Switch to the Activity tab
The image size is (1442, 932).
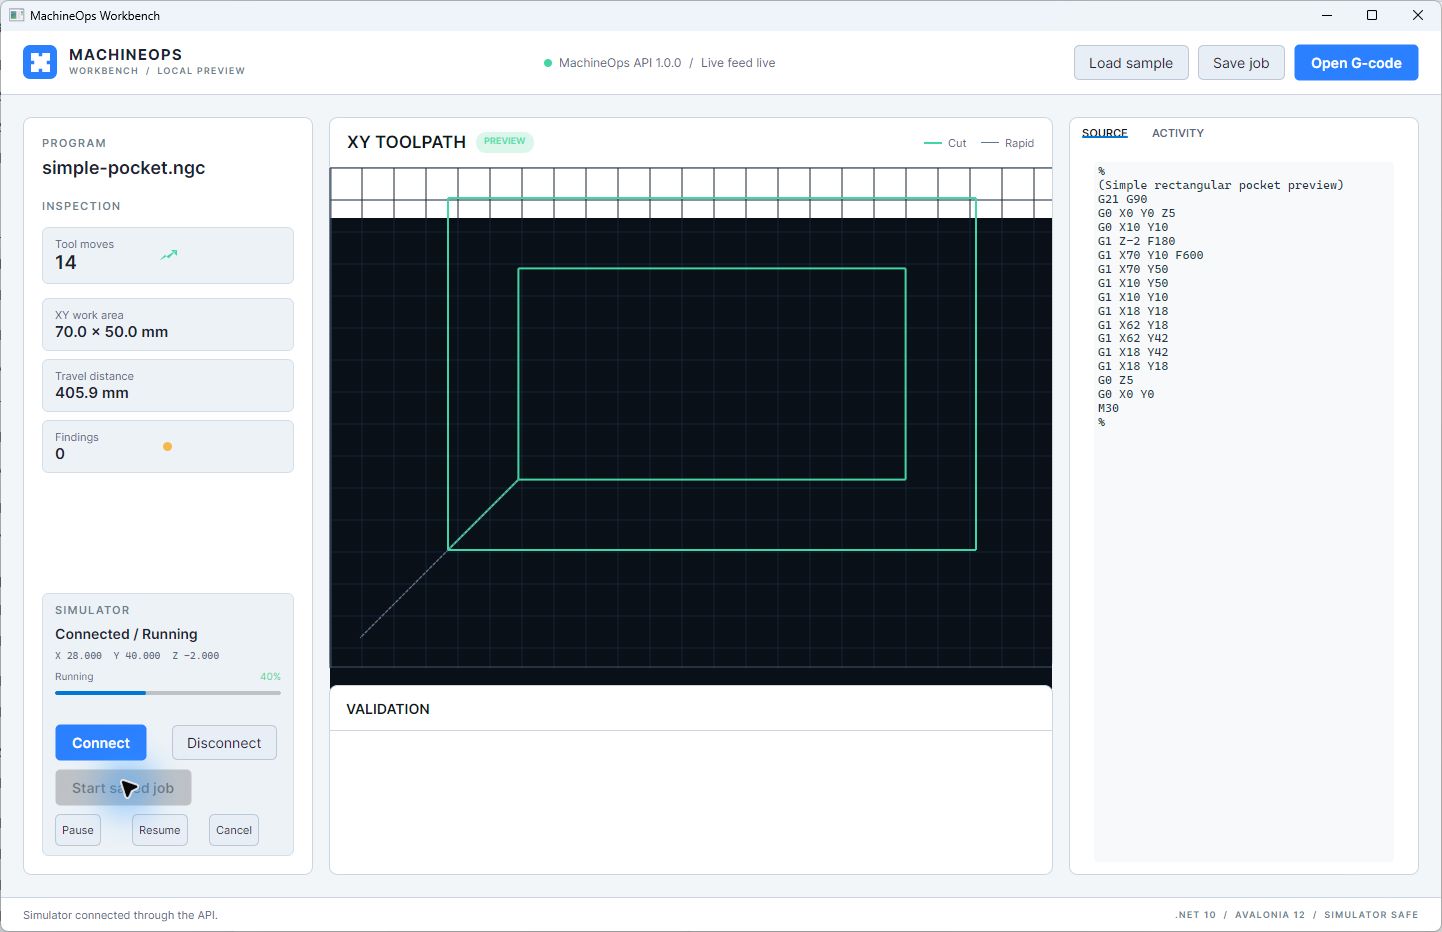tap(1178, 133)
